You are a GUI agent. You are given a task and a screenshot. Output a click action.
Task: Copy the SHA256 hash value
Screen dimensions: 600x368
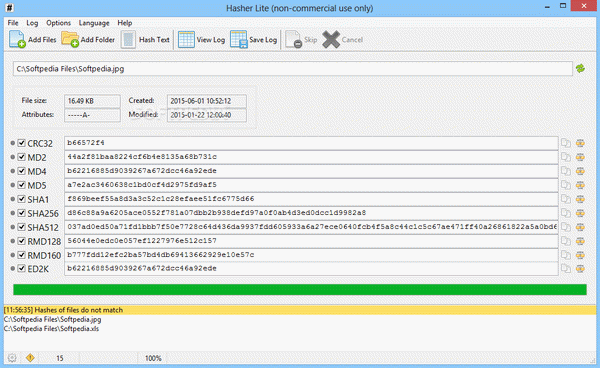(x=566, y=213)
